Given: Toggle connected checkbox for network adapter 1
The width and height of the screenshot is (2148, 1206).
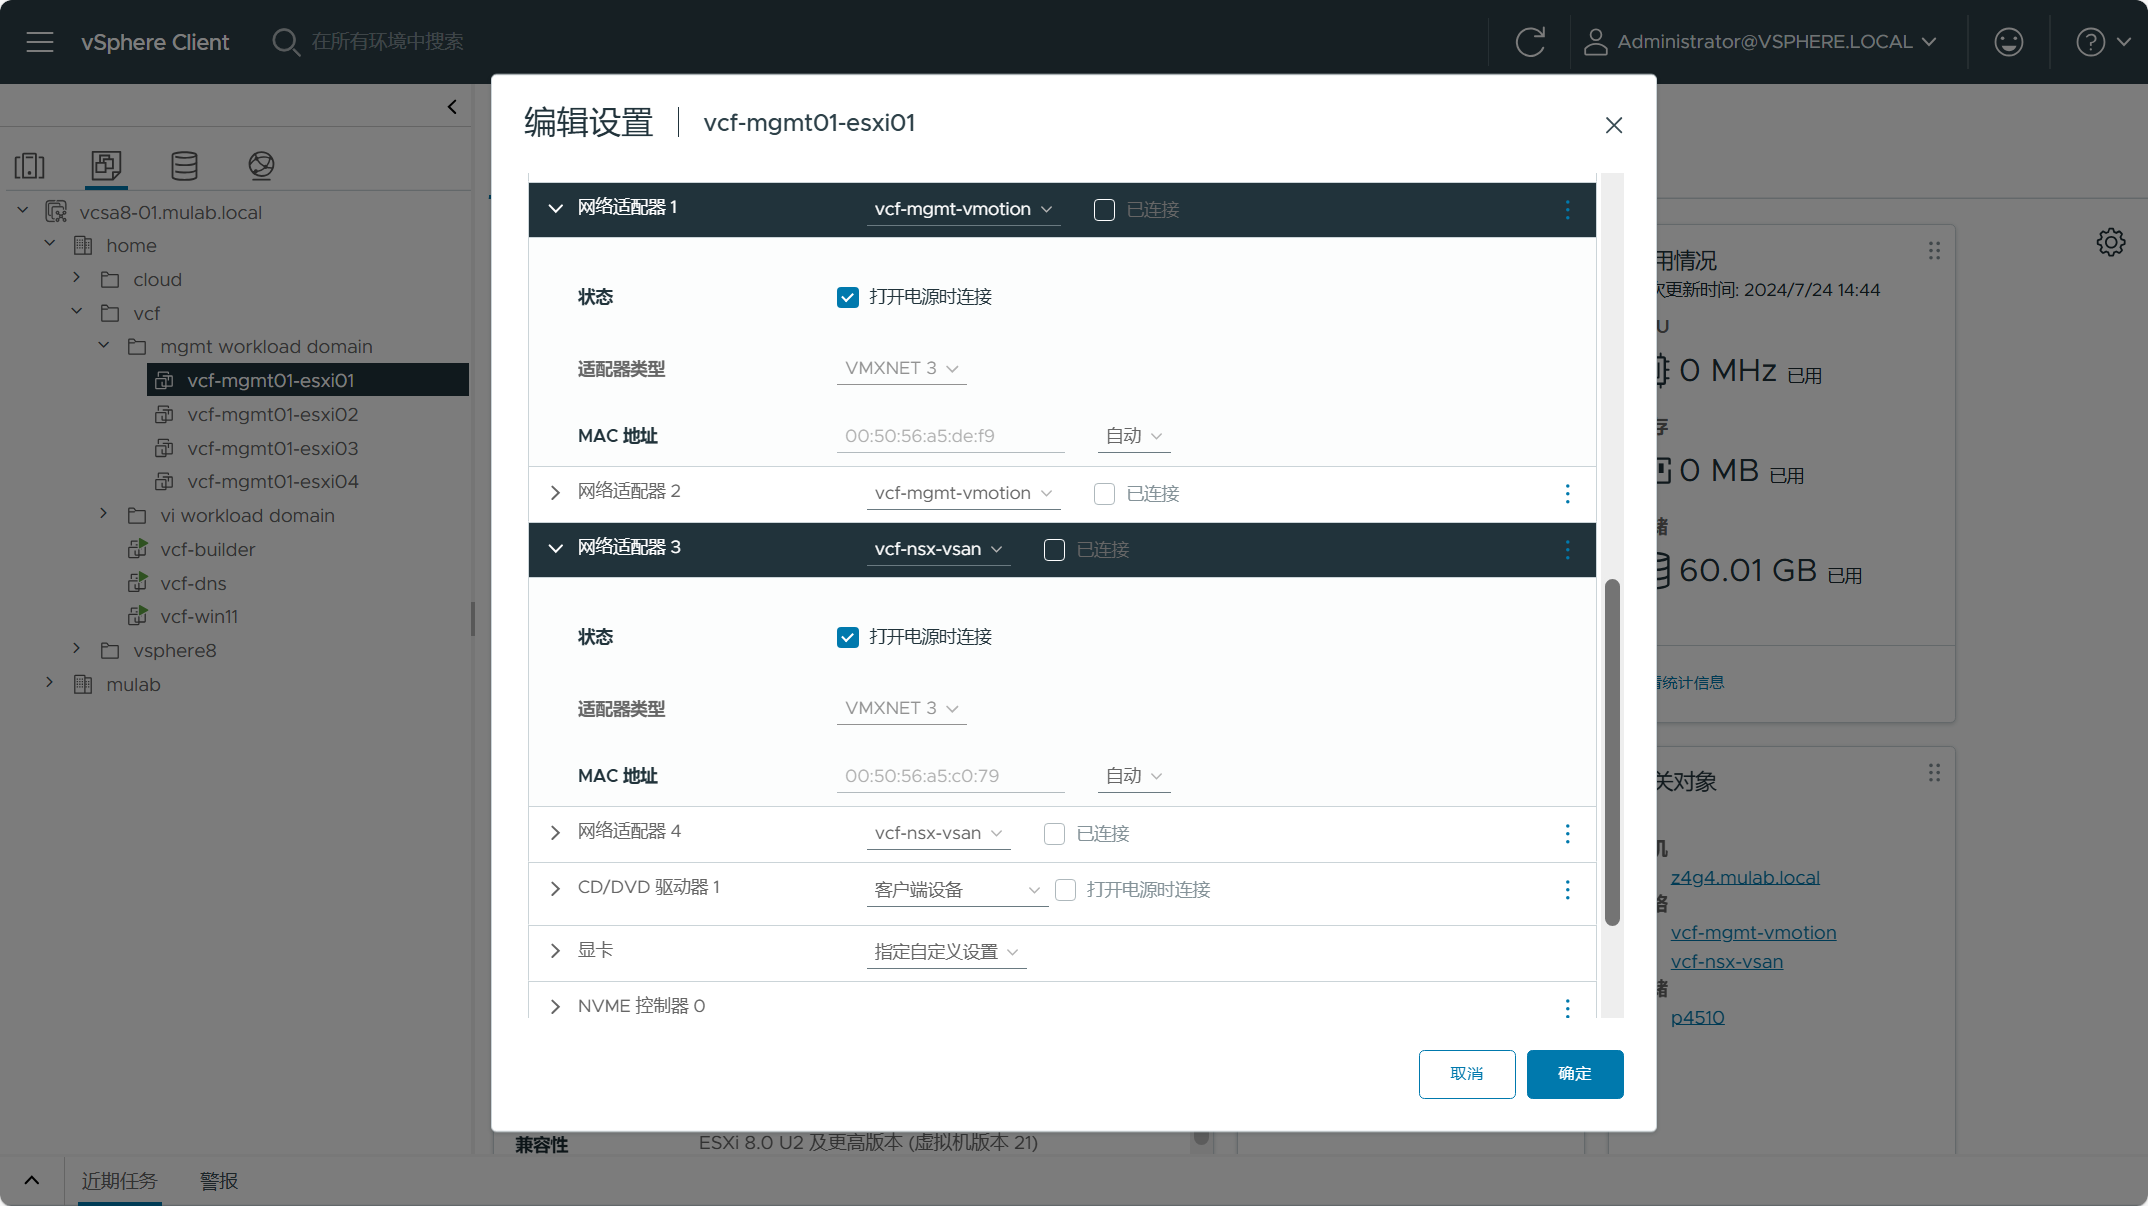Looking at the screenshot, I should pos(1104,210).
